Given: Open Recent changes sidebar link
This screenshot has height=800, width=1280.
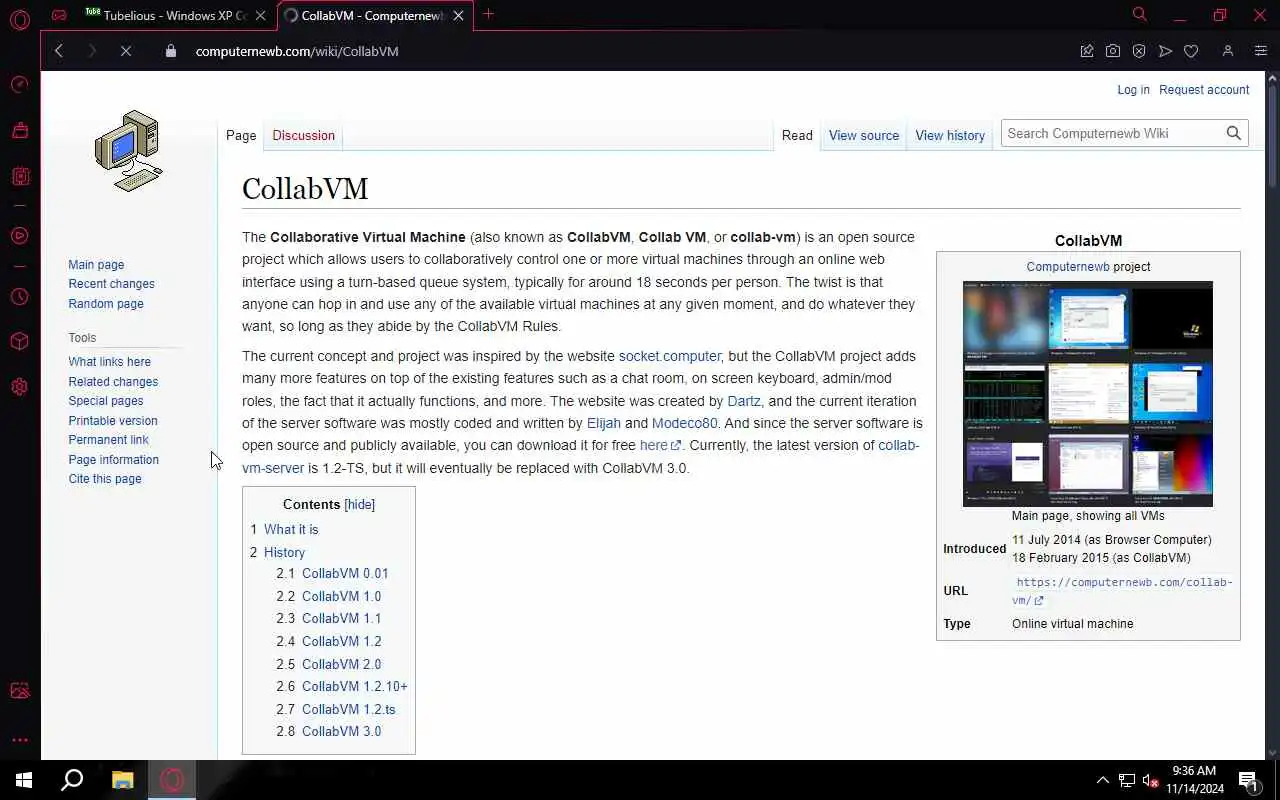Looking at the screenshot, I should click(111, 284).
